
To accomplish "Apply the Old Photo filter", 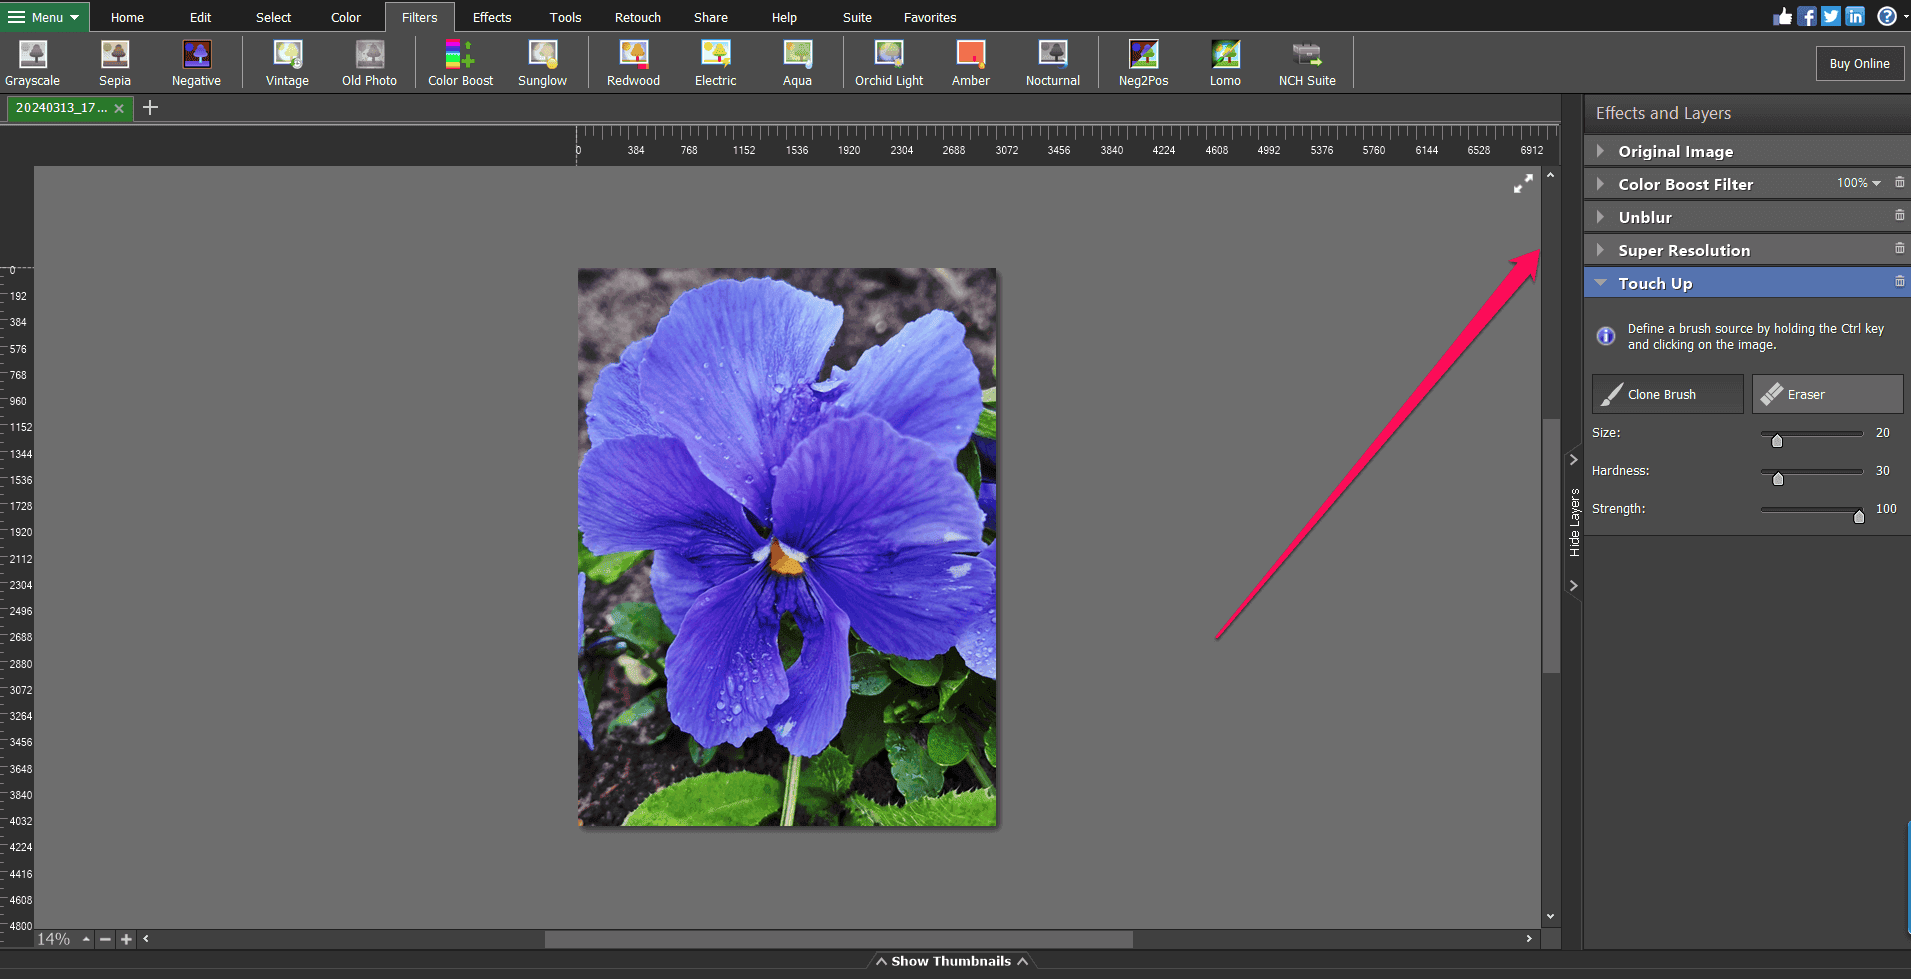I will coord(369,62).
